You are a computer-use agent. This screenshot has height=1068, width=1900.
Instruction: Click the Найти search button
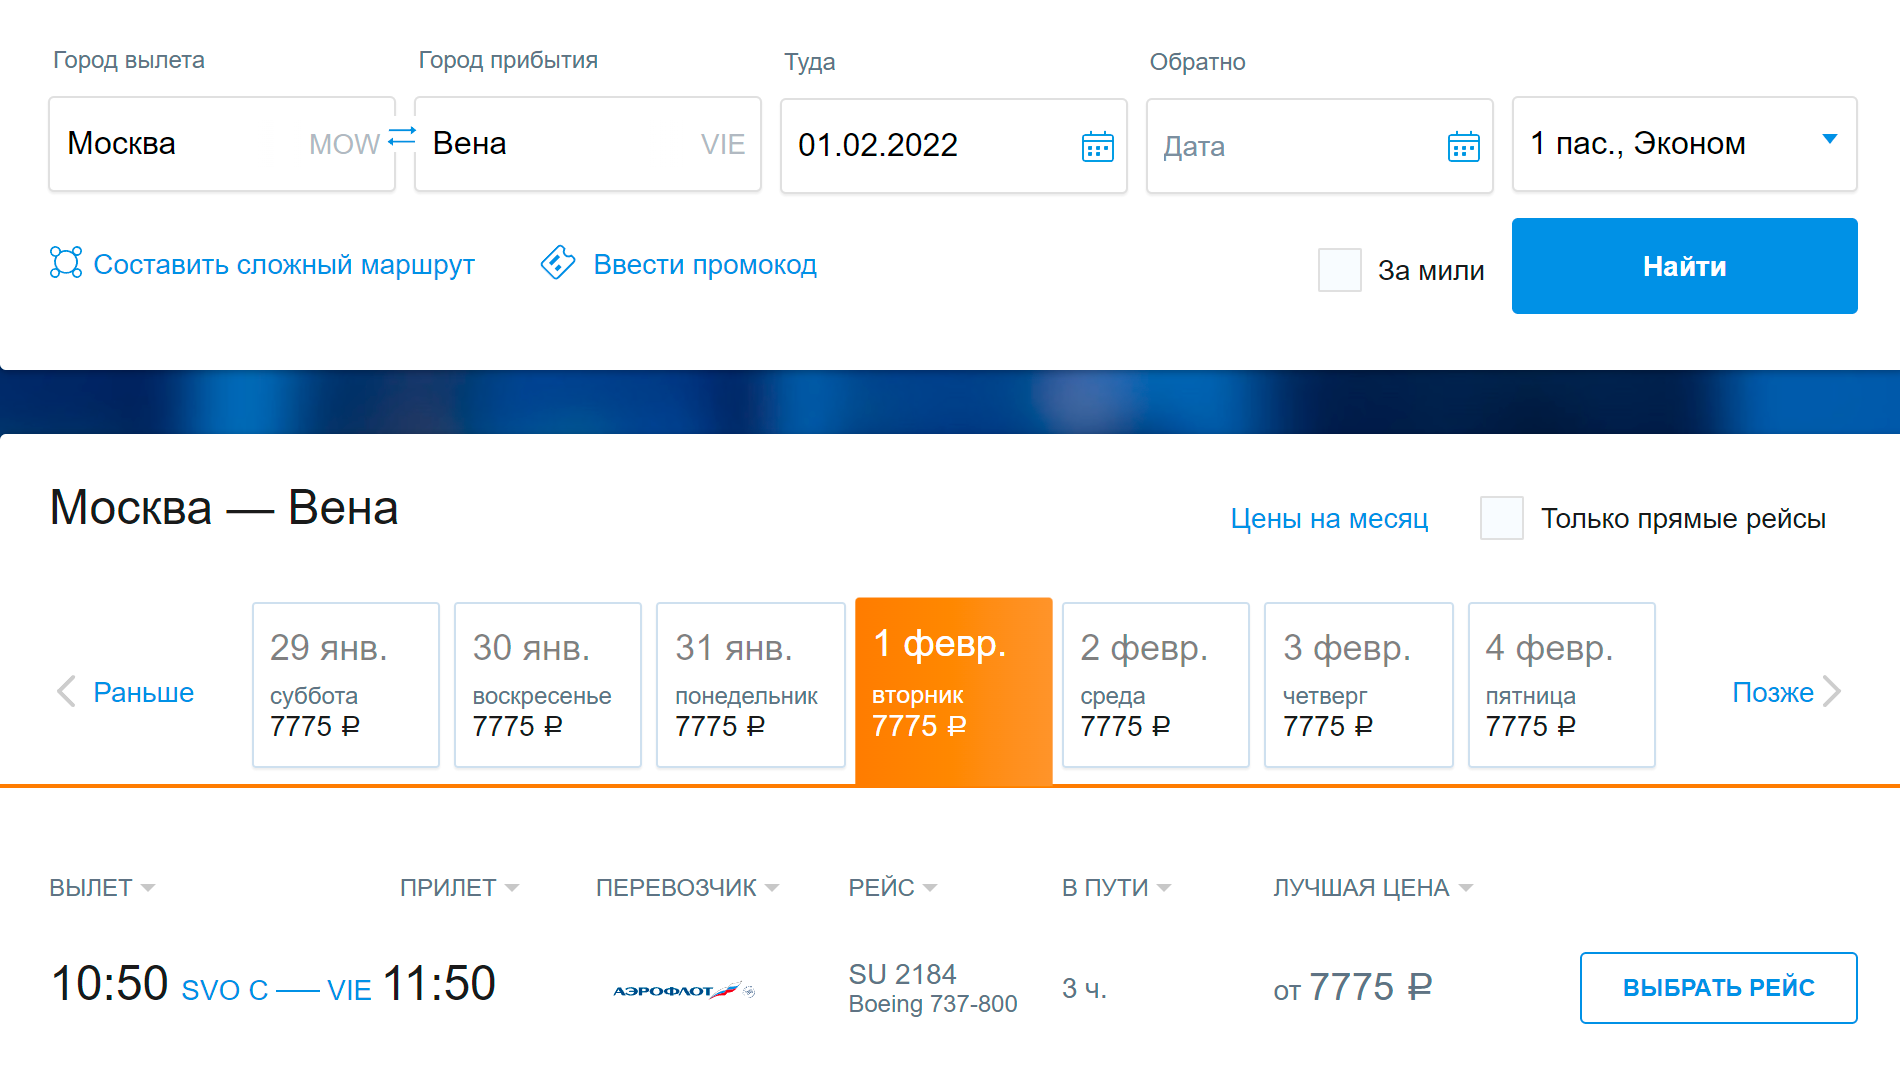click(1685, 266)
